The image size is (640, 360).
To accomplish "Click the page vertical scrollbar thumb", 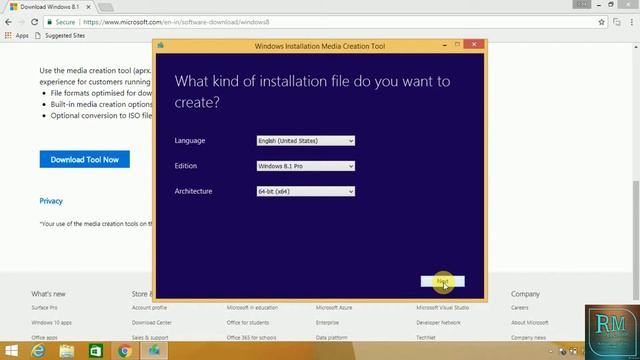I will [636, 240].
